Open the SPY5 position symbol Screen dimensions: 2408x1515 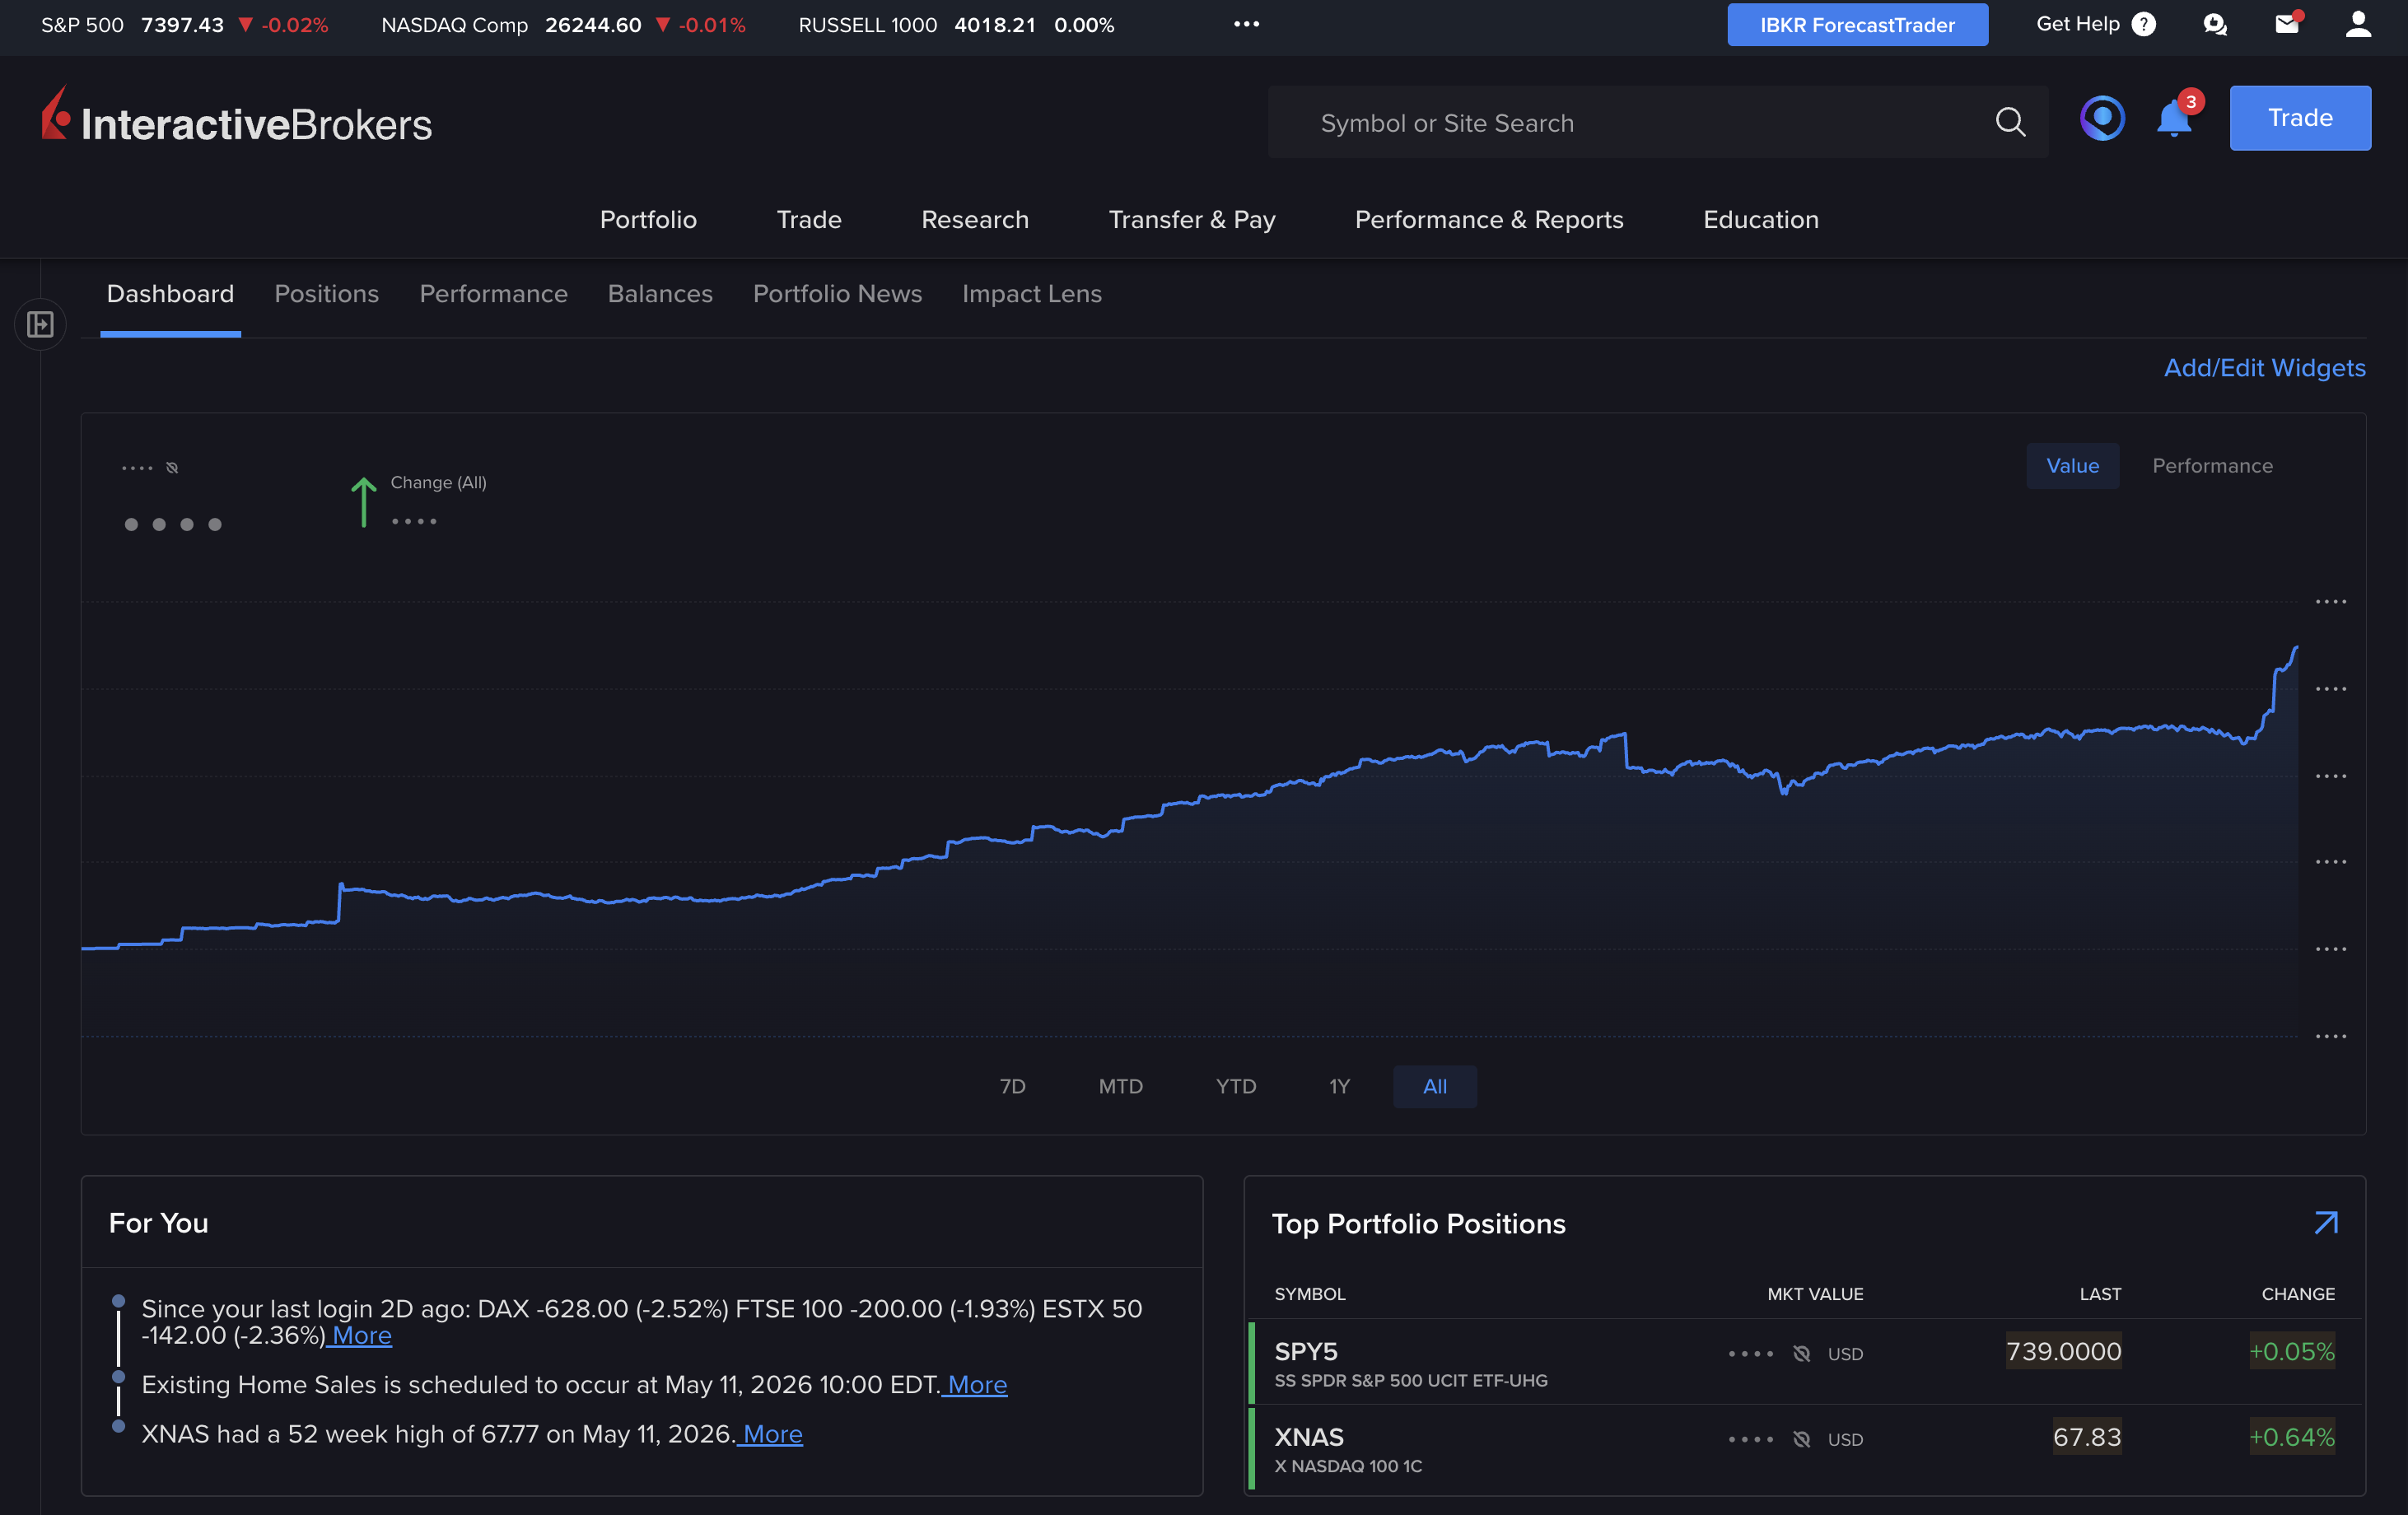pyautogui.click(x=1305, y=1351)
